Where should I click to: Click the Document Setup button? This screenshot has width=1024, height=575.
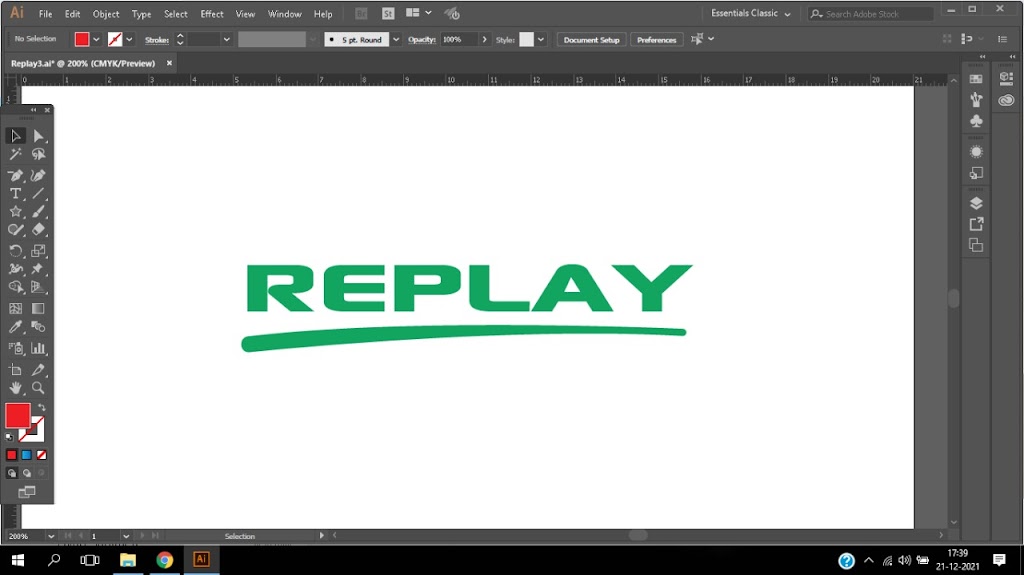[x=591, y=40]
